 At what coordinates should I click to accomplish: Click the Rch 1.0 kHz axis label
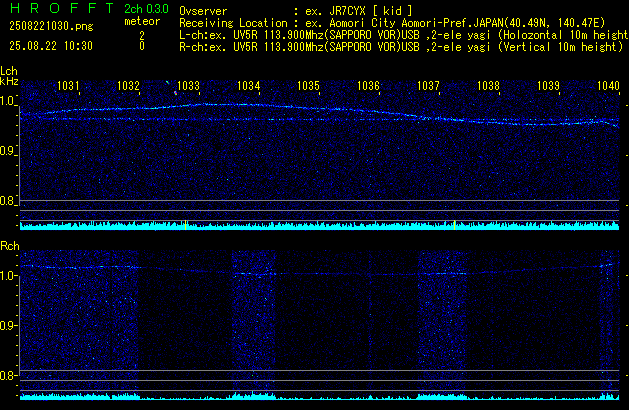(8, 276)
